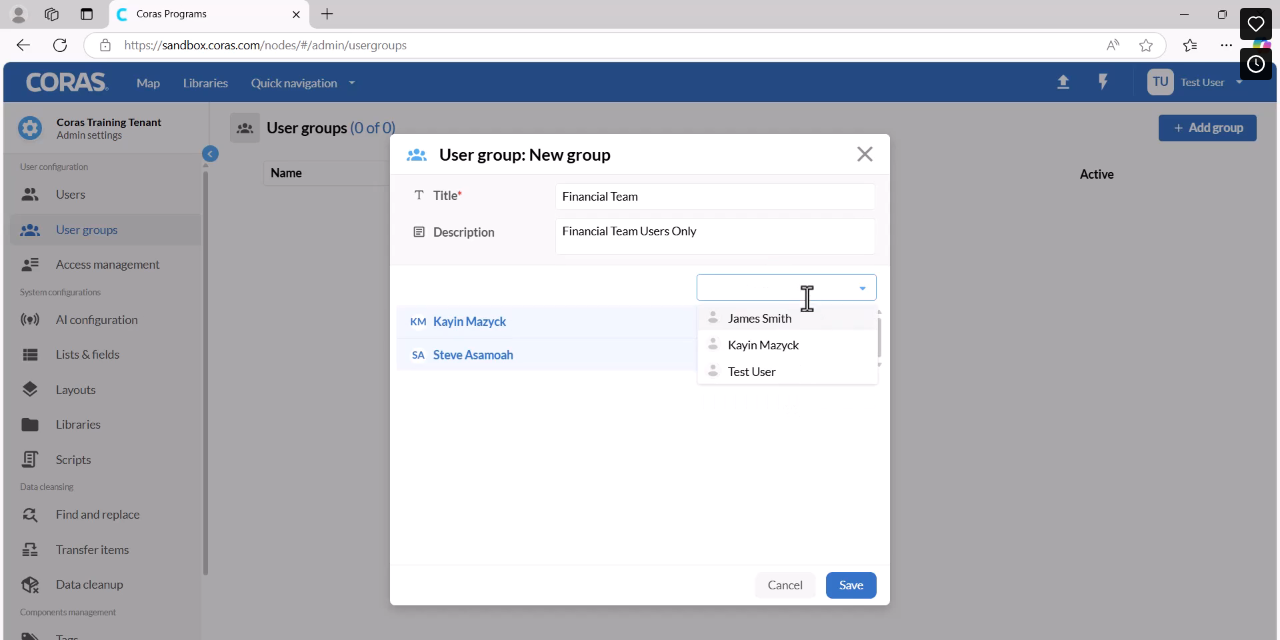Click the Title input field
This screenshot has height=640, width=1280.
click(x=715, y=197)
